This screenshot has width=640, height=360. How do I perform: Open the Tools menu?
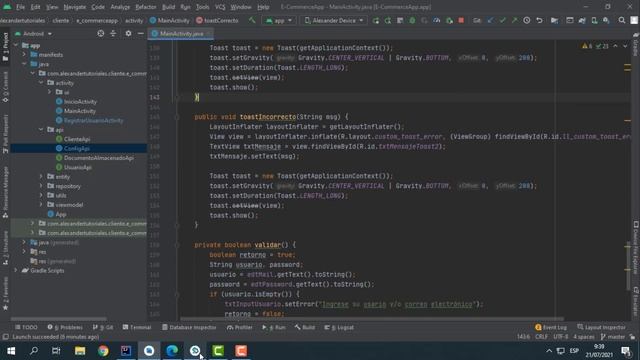click(202, 7)
